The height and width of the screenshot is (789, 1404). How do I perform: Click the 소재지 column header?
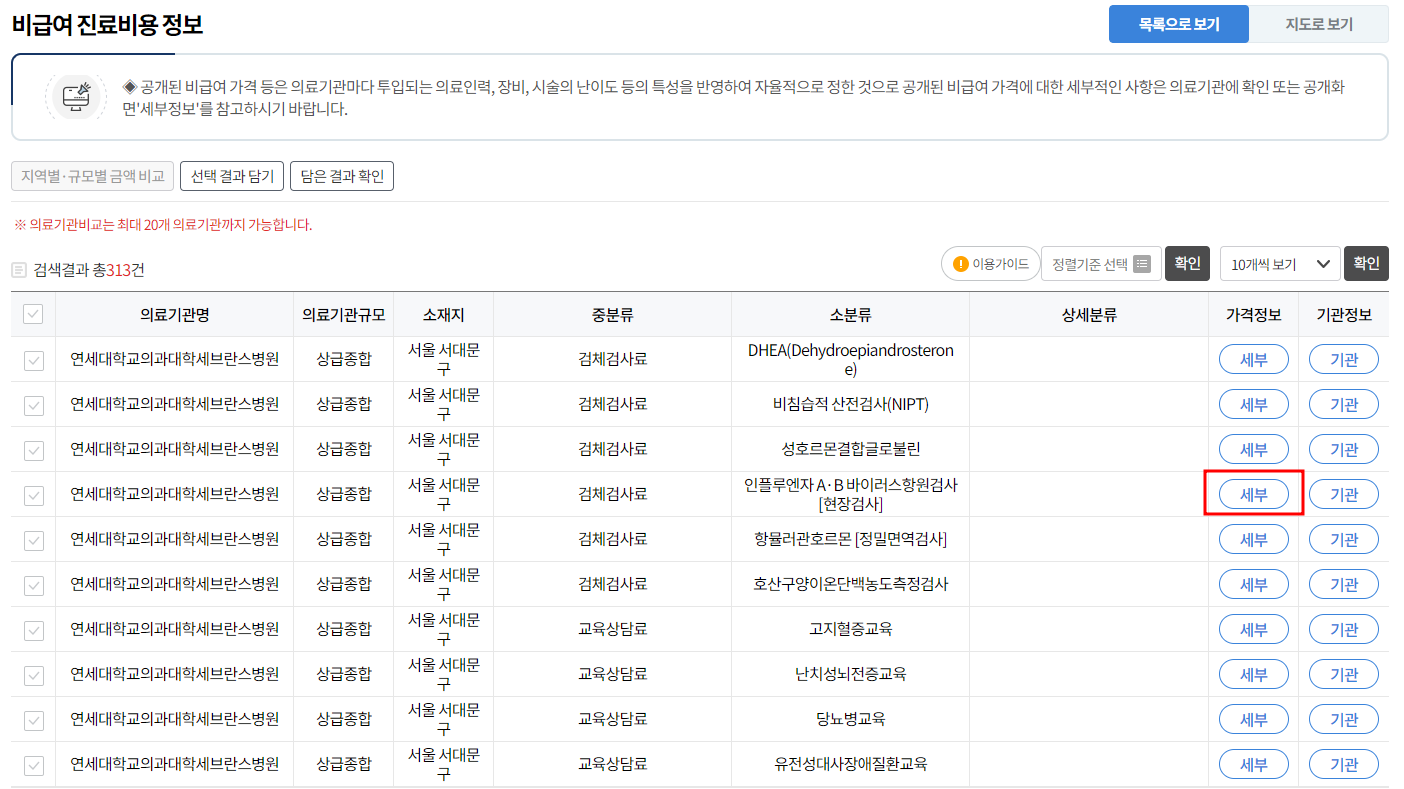coord(444,315)
